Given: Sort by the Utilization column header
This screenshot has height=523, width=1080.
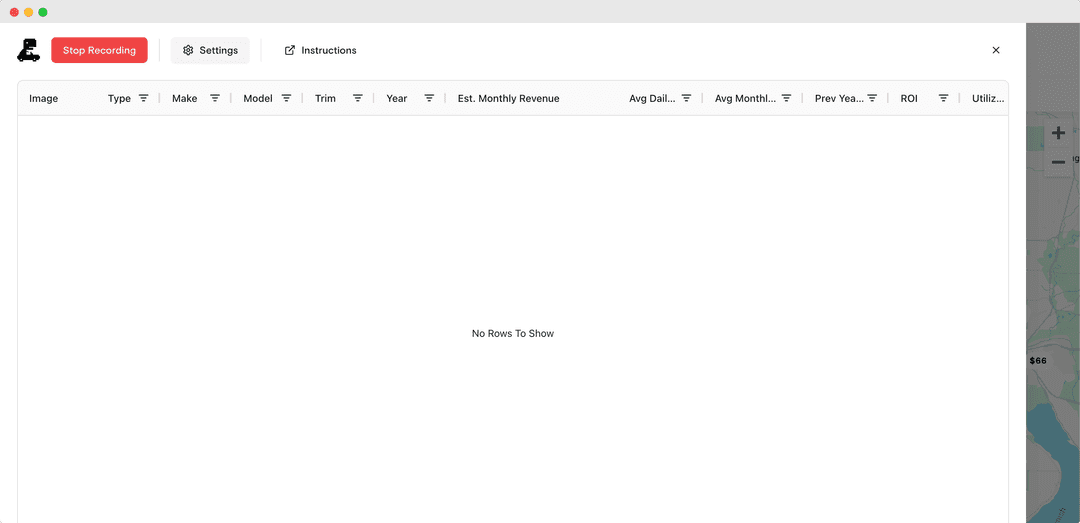Looking at the screenshot, I should (x=988, y=98).
